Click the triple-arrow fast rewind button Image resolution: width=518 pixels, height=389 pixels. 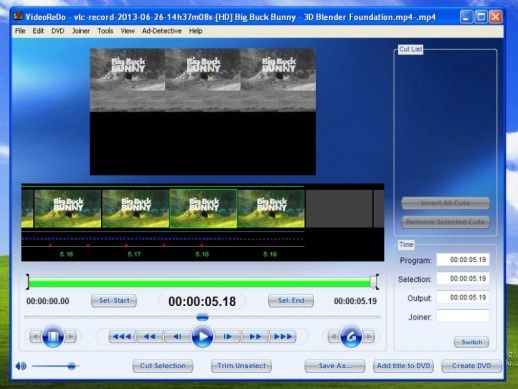click(x=122, y=337)
